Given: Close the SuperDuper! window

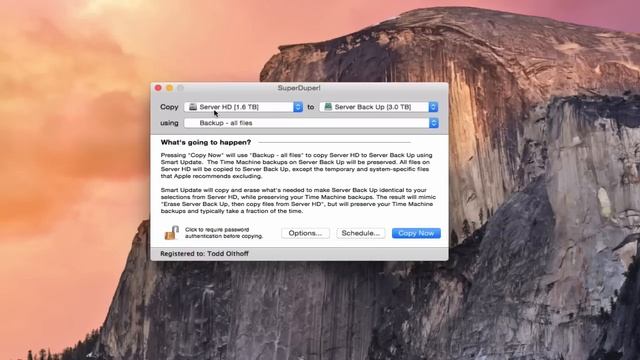Looking at the screenshot, I should (x=158, y=88).
